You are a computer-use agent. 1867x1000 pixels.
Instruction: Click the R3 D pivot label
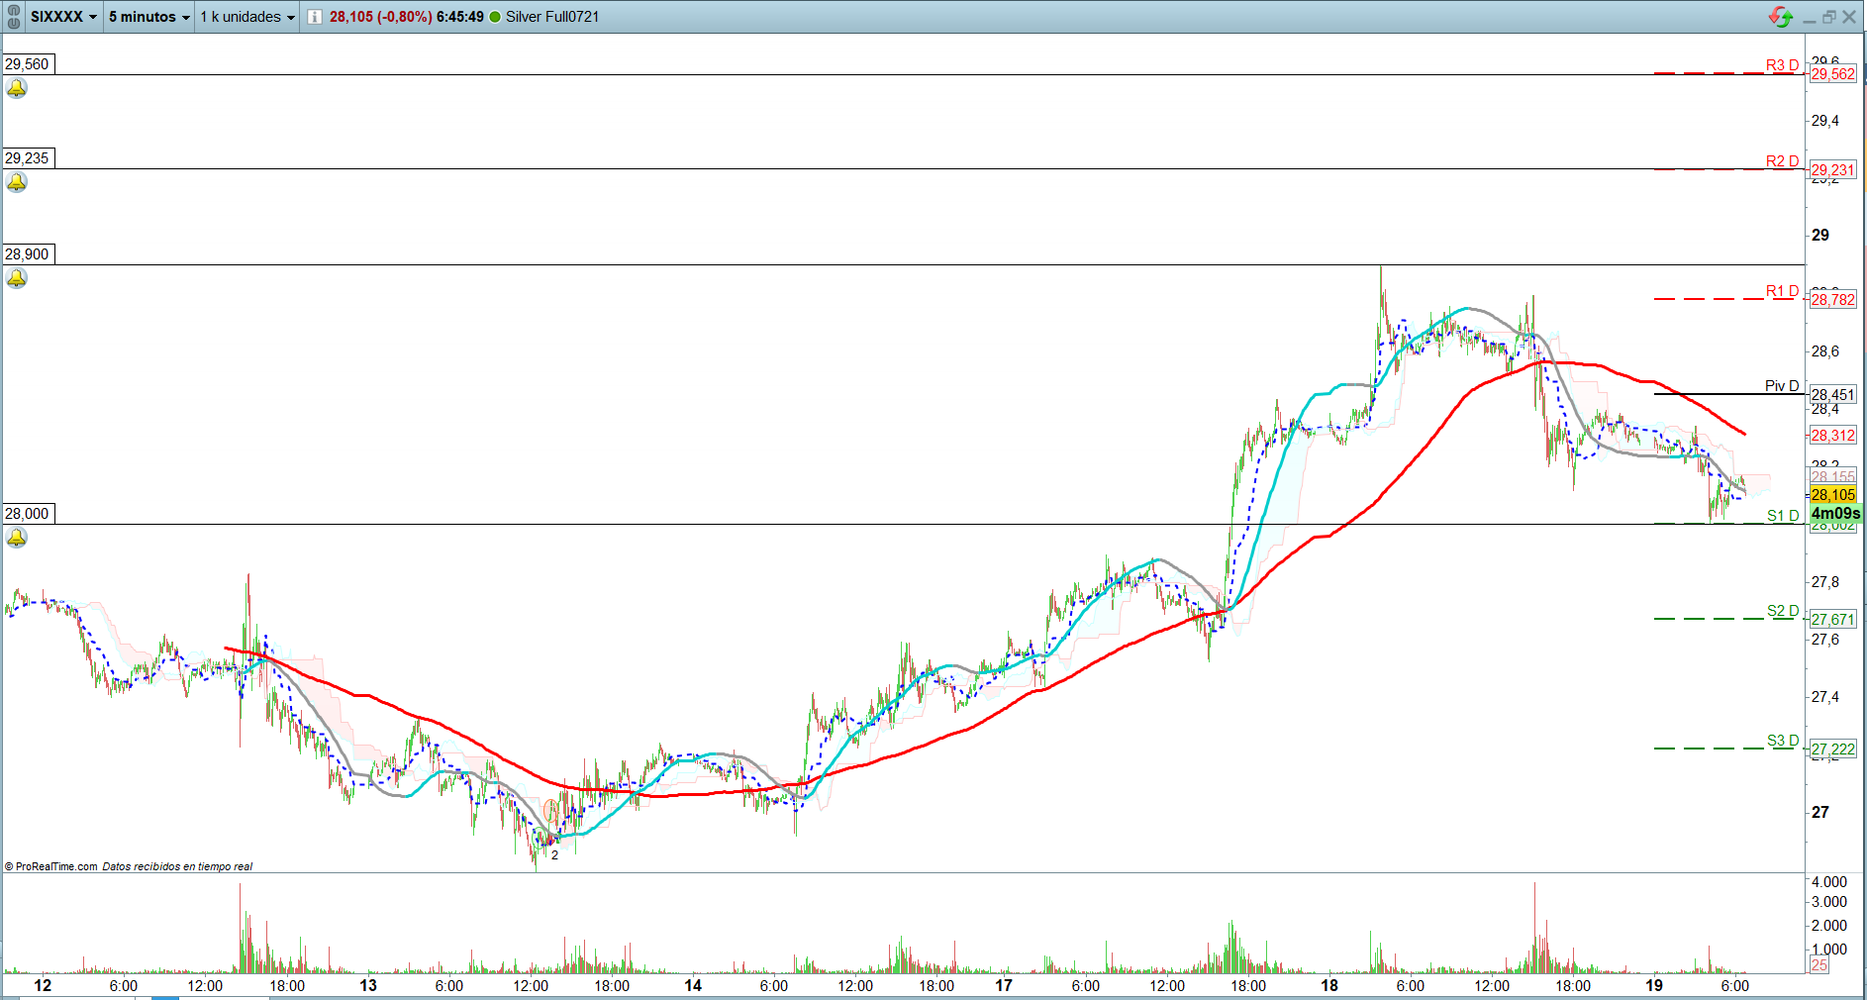tap(1782, 65)
